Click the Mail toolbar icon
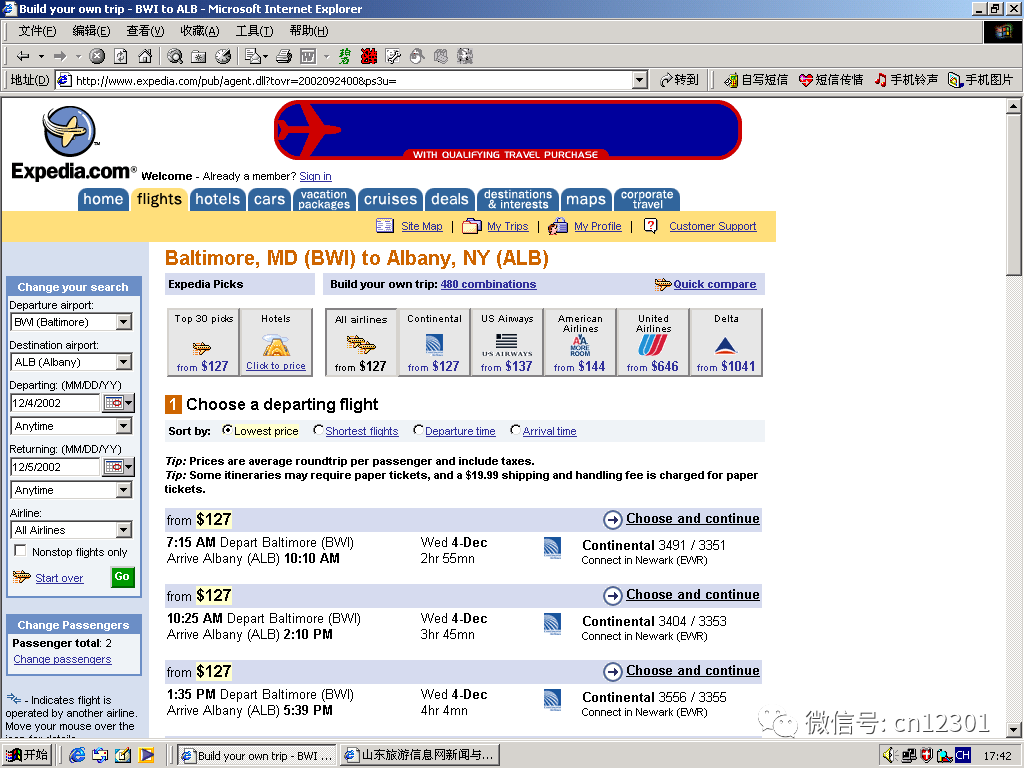The image size is (1024, 768). coord(253,56)
